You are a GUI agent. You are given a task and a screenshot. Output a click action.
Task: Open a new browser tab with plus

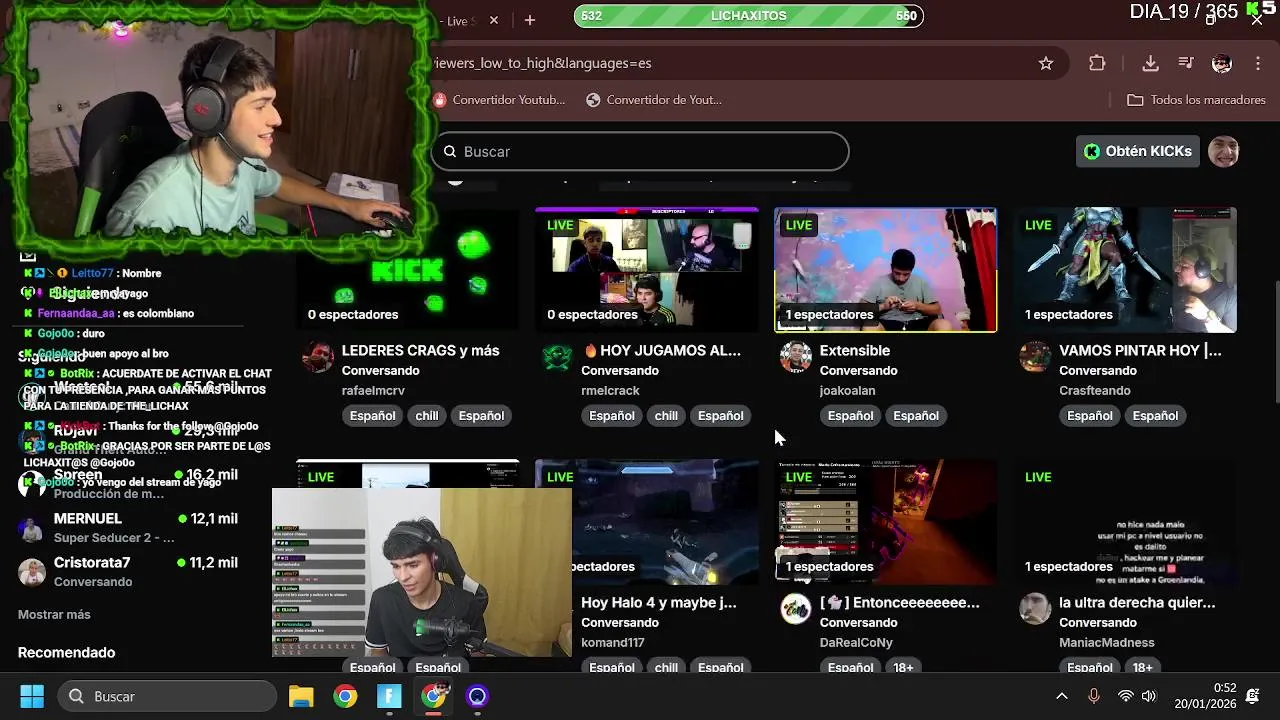[530, 20]
